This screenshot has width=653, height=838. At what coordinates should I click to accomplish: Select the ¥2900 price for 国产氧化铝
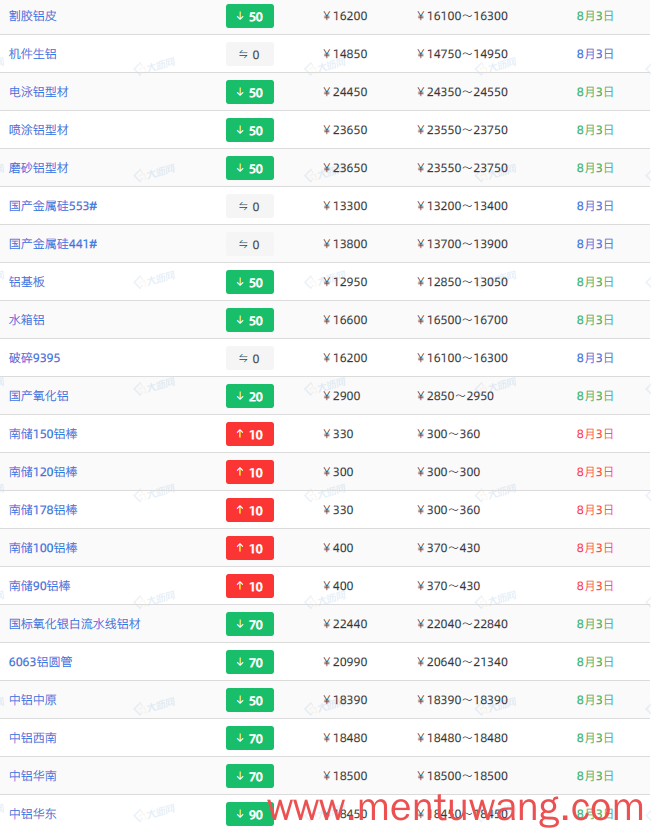point(341,396)
